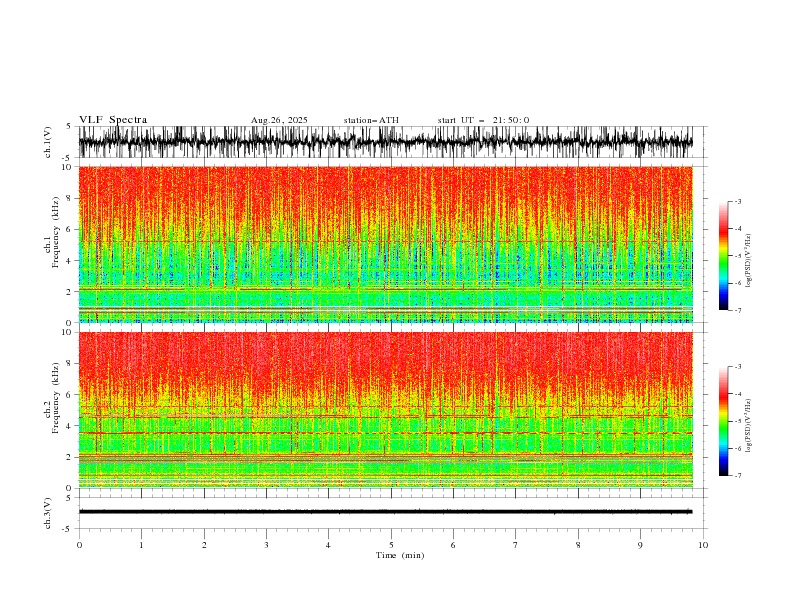Click the ch.2 spectrogram color scale bar
The image size is (792, 612).
(723, 421)
